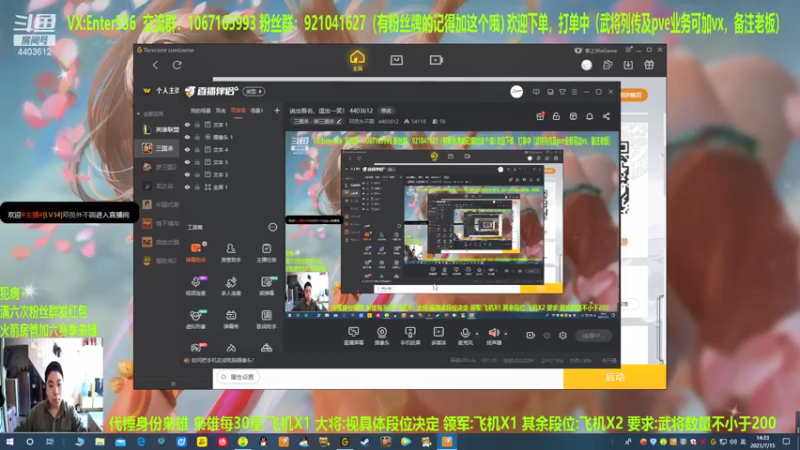This screenshot has height=450, width=800.
Task: Open the gift box icon with red badge
Action: click(540, 116)
